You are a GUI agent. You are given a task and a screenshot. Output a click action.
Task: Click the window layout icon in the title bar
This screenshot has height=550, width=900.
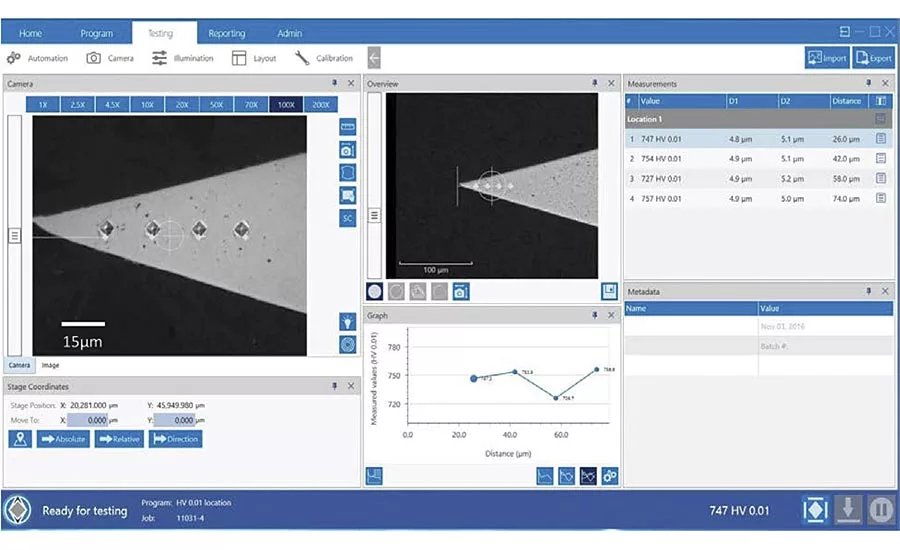coord(845,32)
